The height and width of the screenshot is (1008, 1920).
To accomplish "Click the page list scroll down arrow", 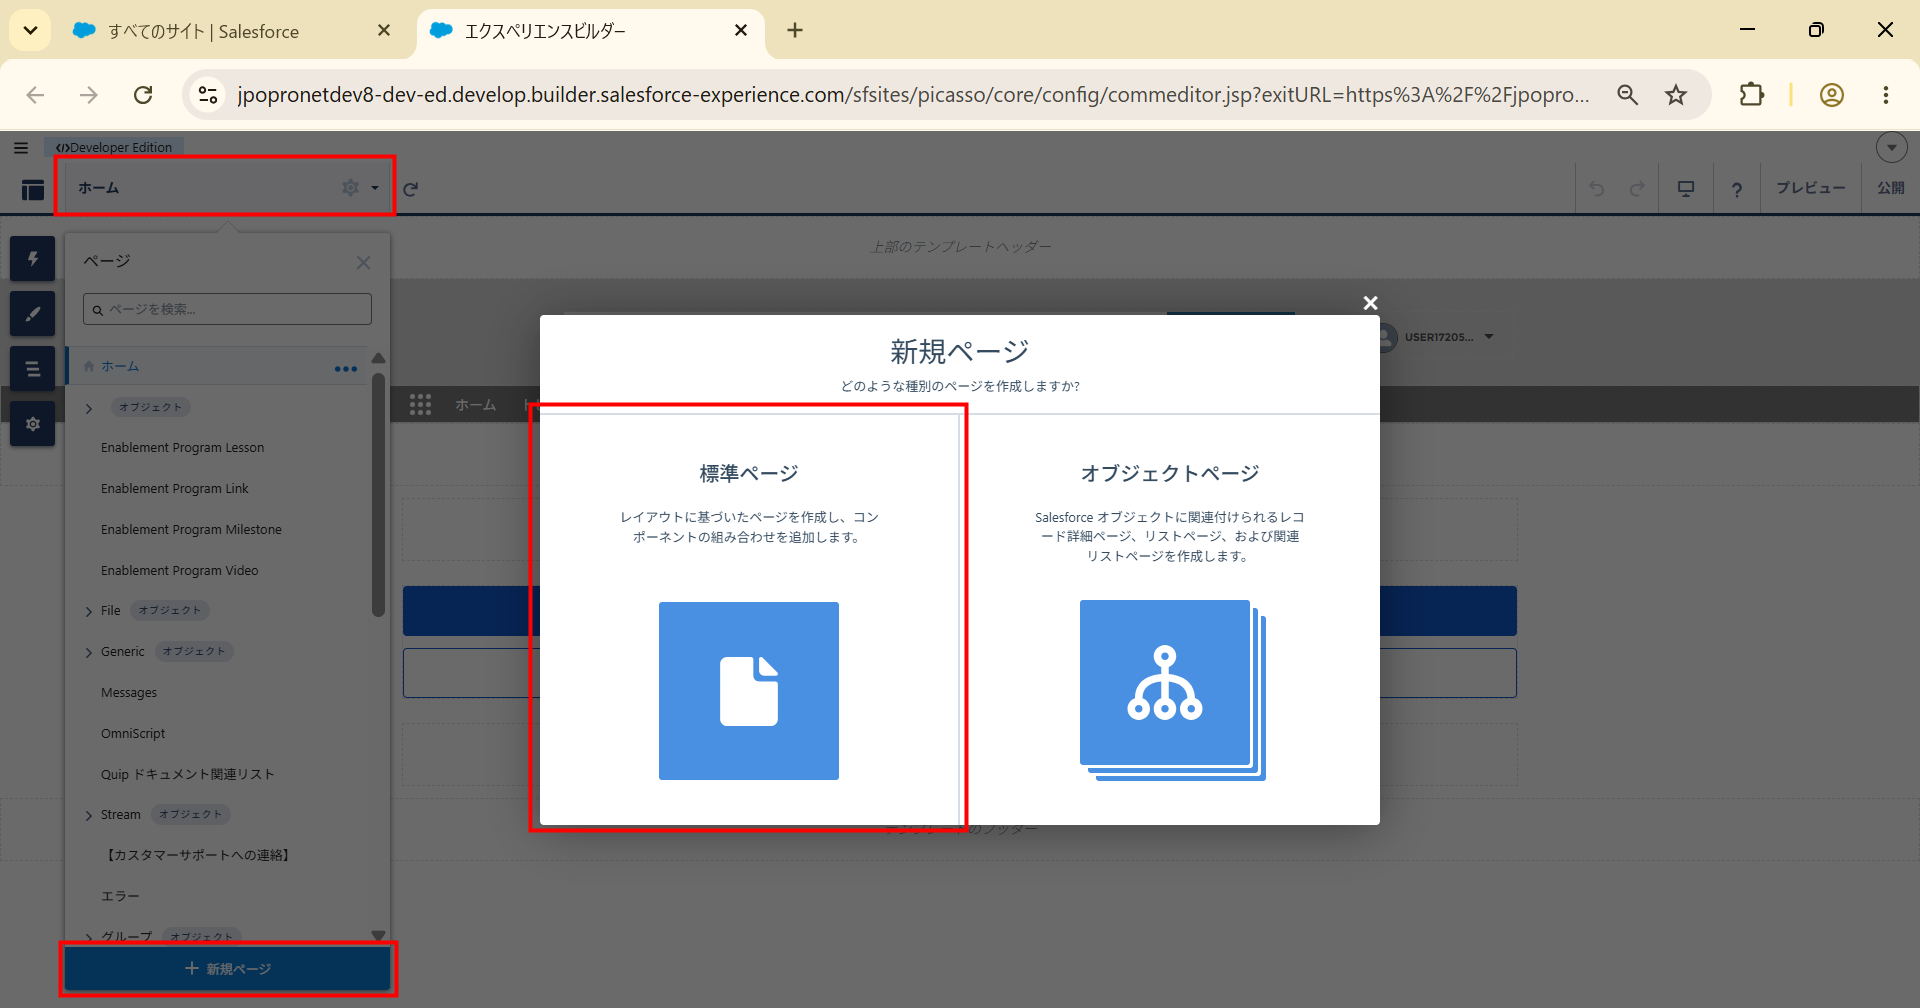I will pyautogui.click(x=378, y=936).
